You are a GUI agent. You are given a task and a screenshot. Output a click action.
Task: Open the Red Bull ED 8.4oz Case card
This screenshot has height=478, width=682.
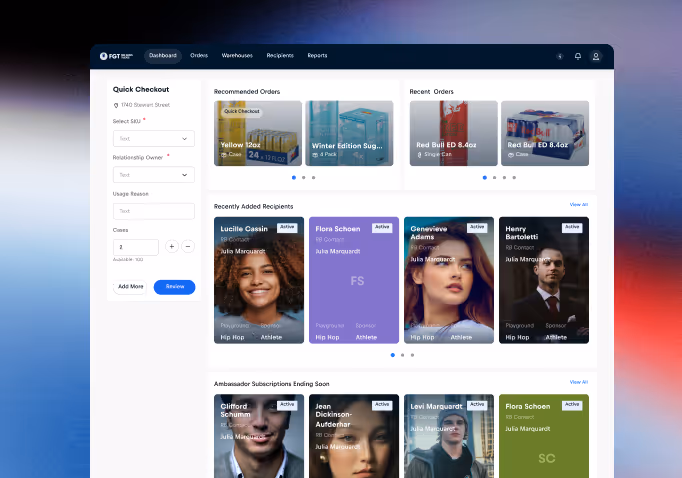click(x=545, y=134)
